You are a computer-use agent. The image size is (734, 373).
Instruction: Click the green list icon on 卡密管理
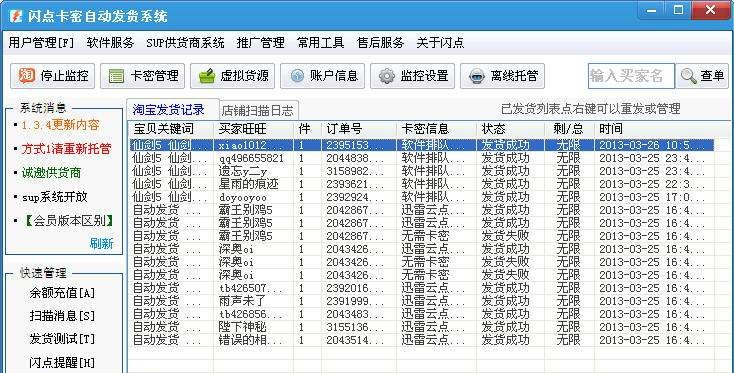tap(116, 76)
